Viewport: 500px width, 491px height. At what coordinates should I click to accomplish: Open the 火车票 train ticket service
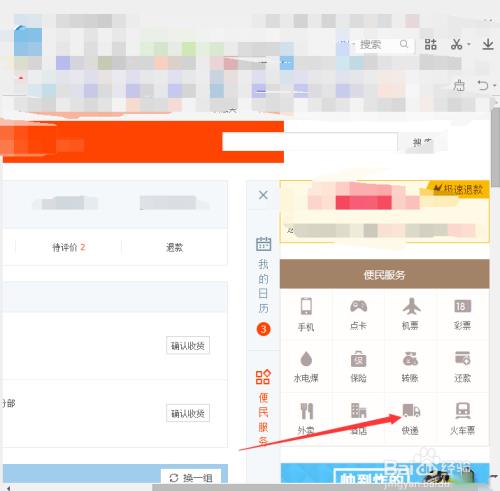click(x=463, y=419)
